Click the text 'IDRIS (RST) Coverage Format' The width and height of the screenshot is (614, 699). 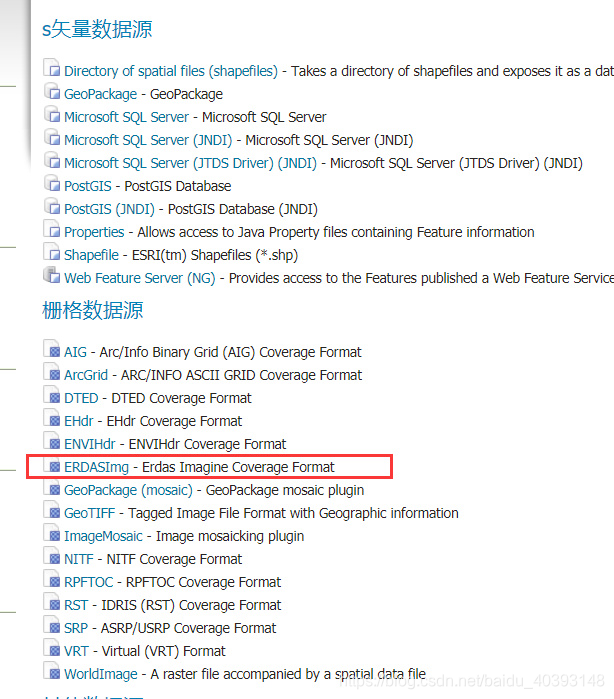tap(191, 606)
